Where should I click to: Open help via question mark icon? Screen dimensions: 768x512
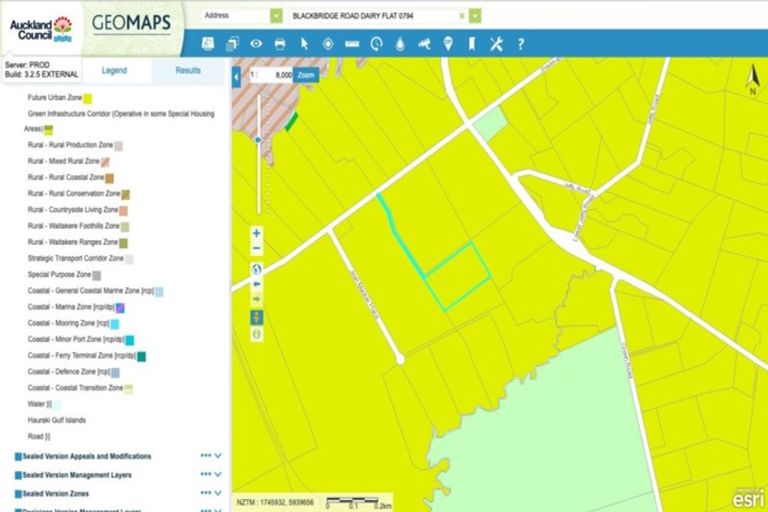click(520, 44)
